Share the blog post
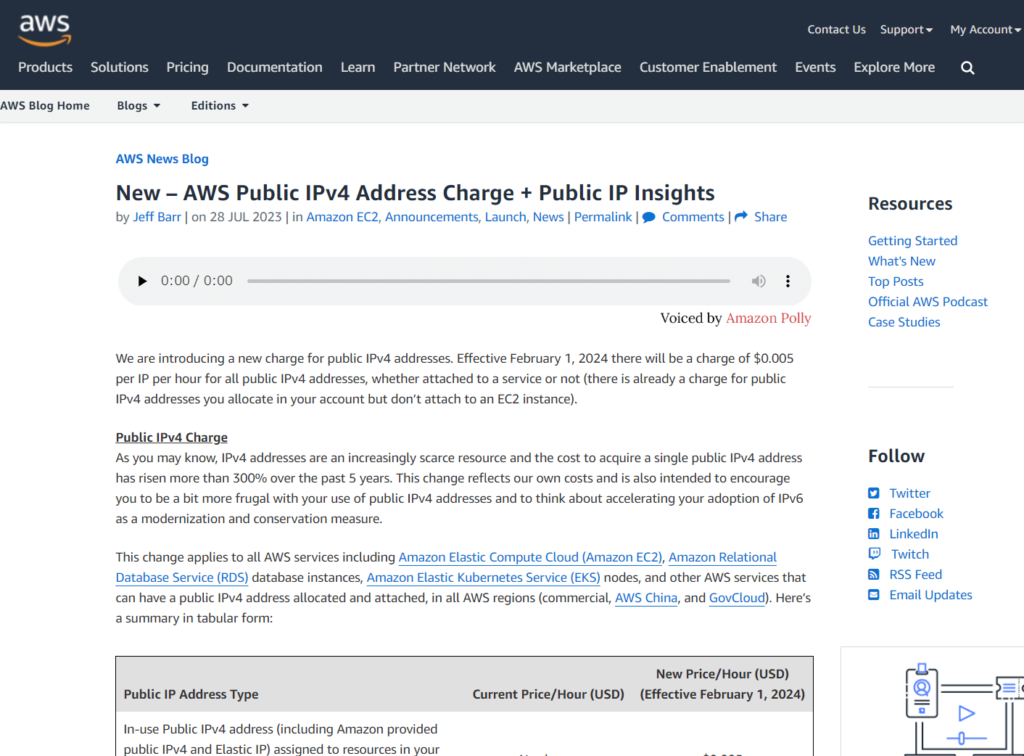1024x756 pixels. [761, 217]
